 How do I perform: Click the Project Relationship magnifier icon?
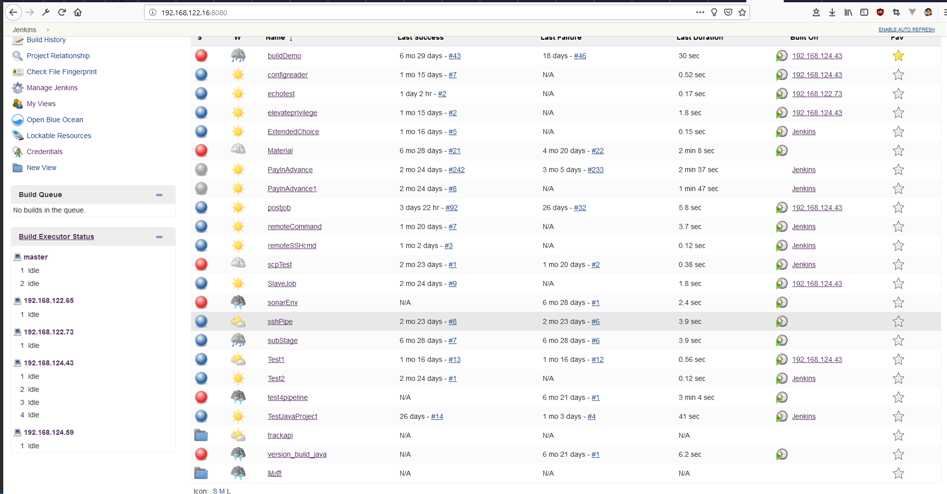tap(18, 56)
